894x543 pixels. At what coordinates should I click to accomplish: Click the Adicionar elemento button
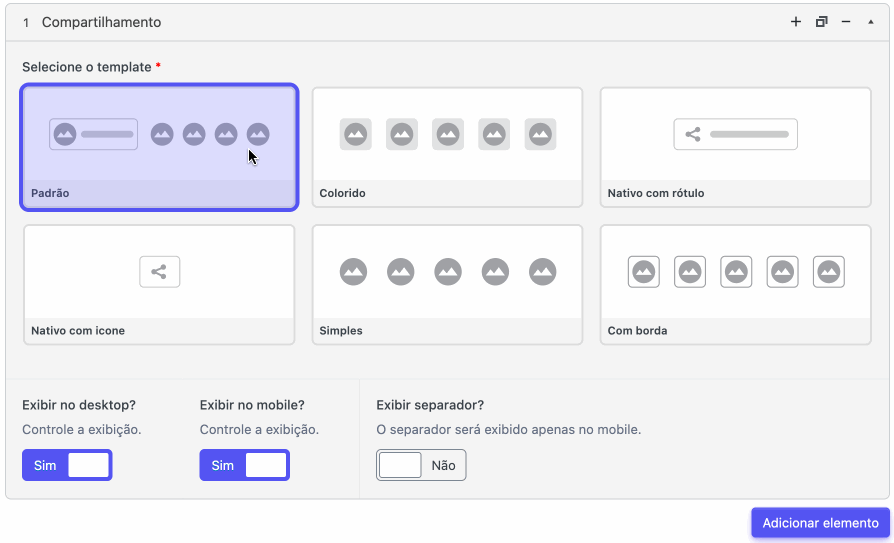(x=820, y=523)
